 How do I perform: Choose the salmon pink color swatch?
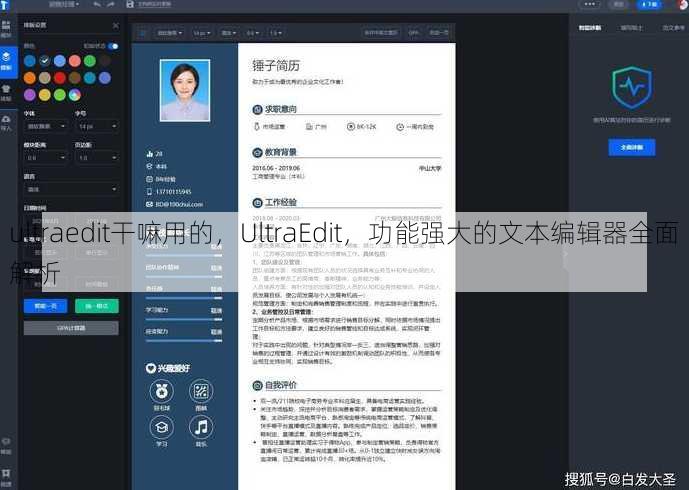[x=75, y=61]
